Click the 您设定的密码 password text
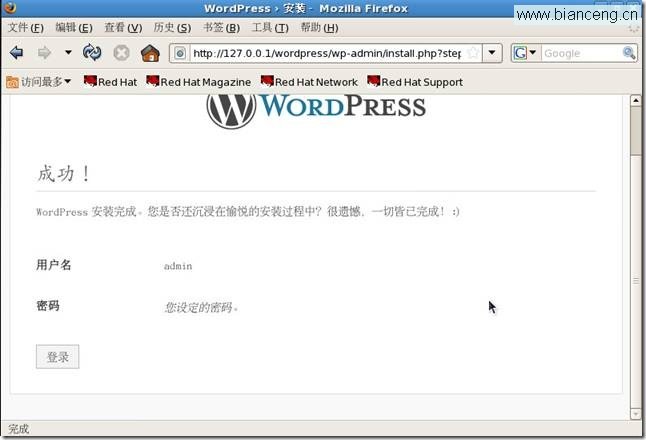The width and height of the screenshot is (646, 440). click(x=201, y=307)
